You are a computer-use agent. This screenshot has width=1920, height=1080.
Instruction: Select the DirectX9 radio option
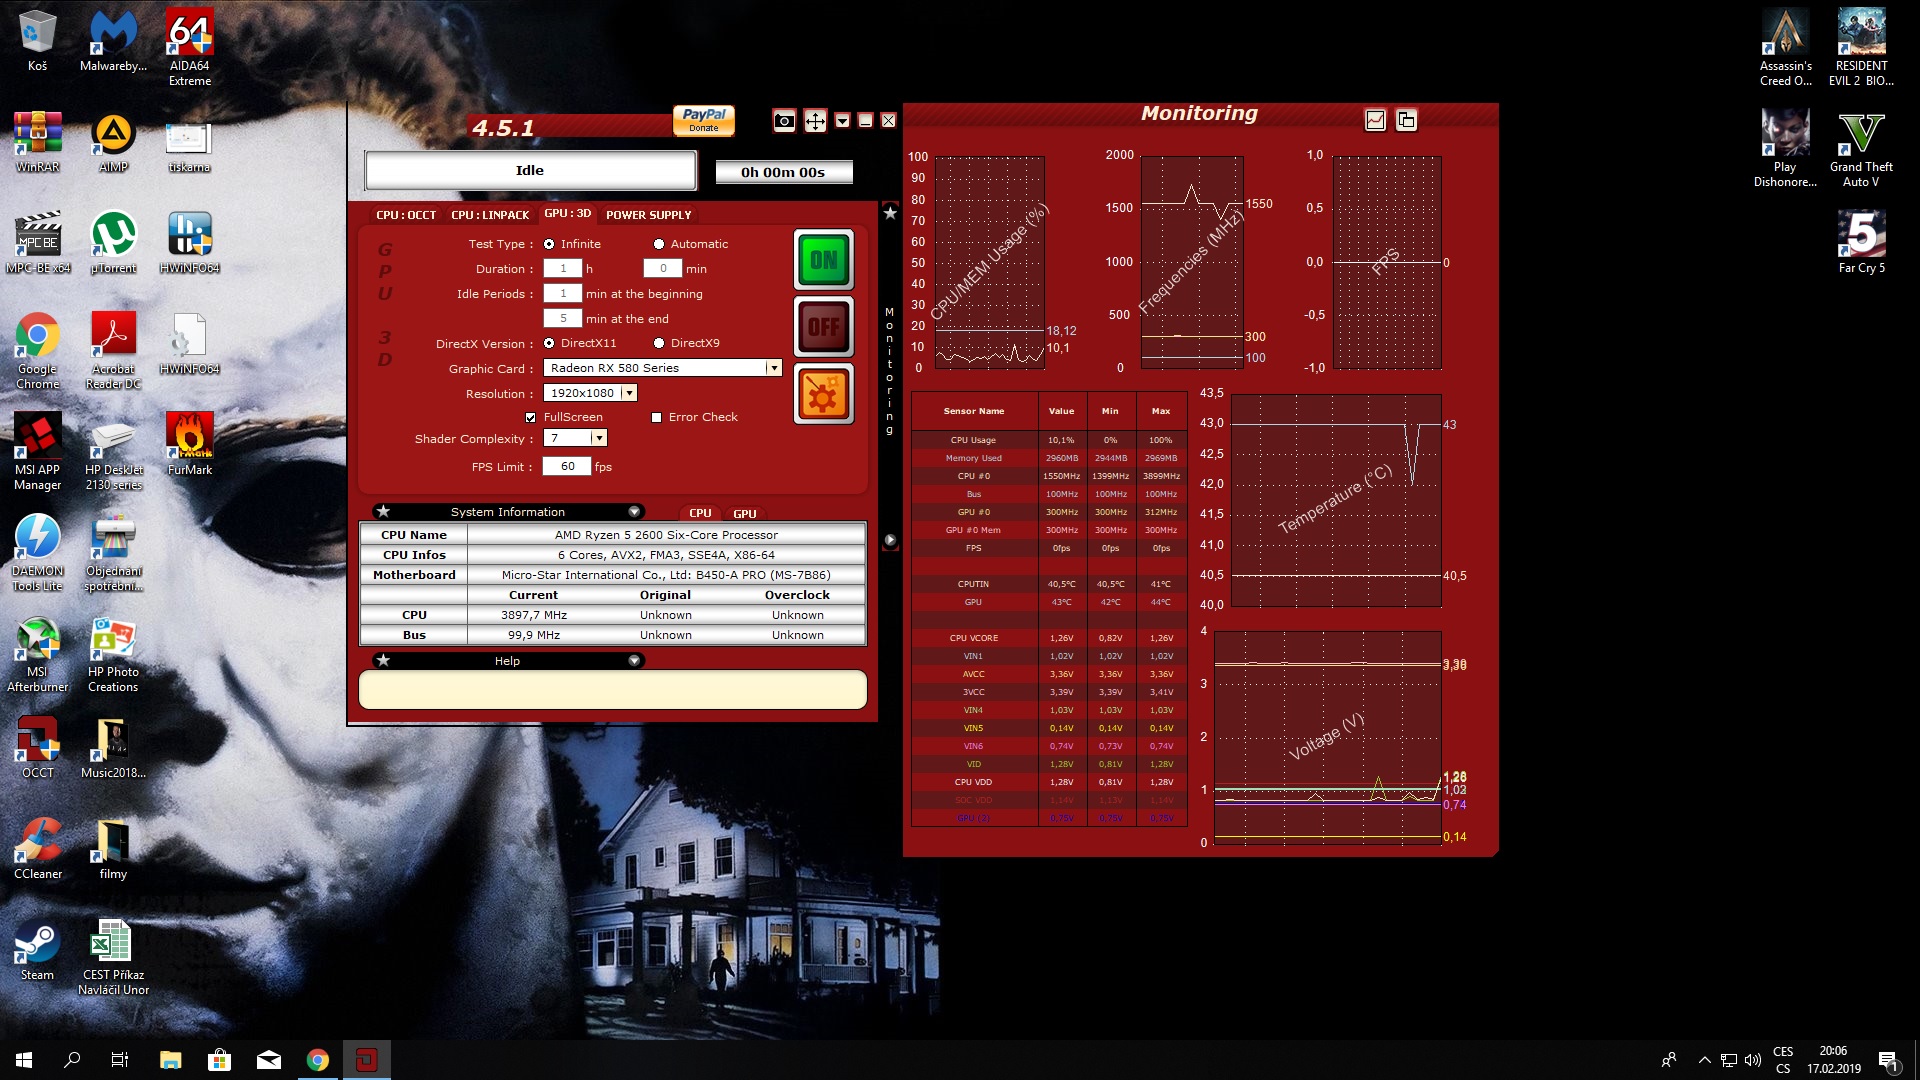[x=659, y=343]
